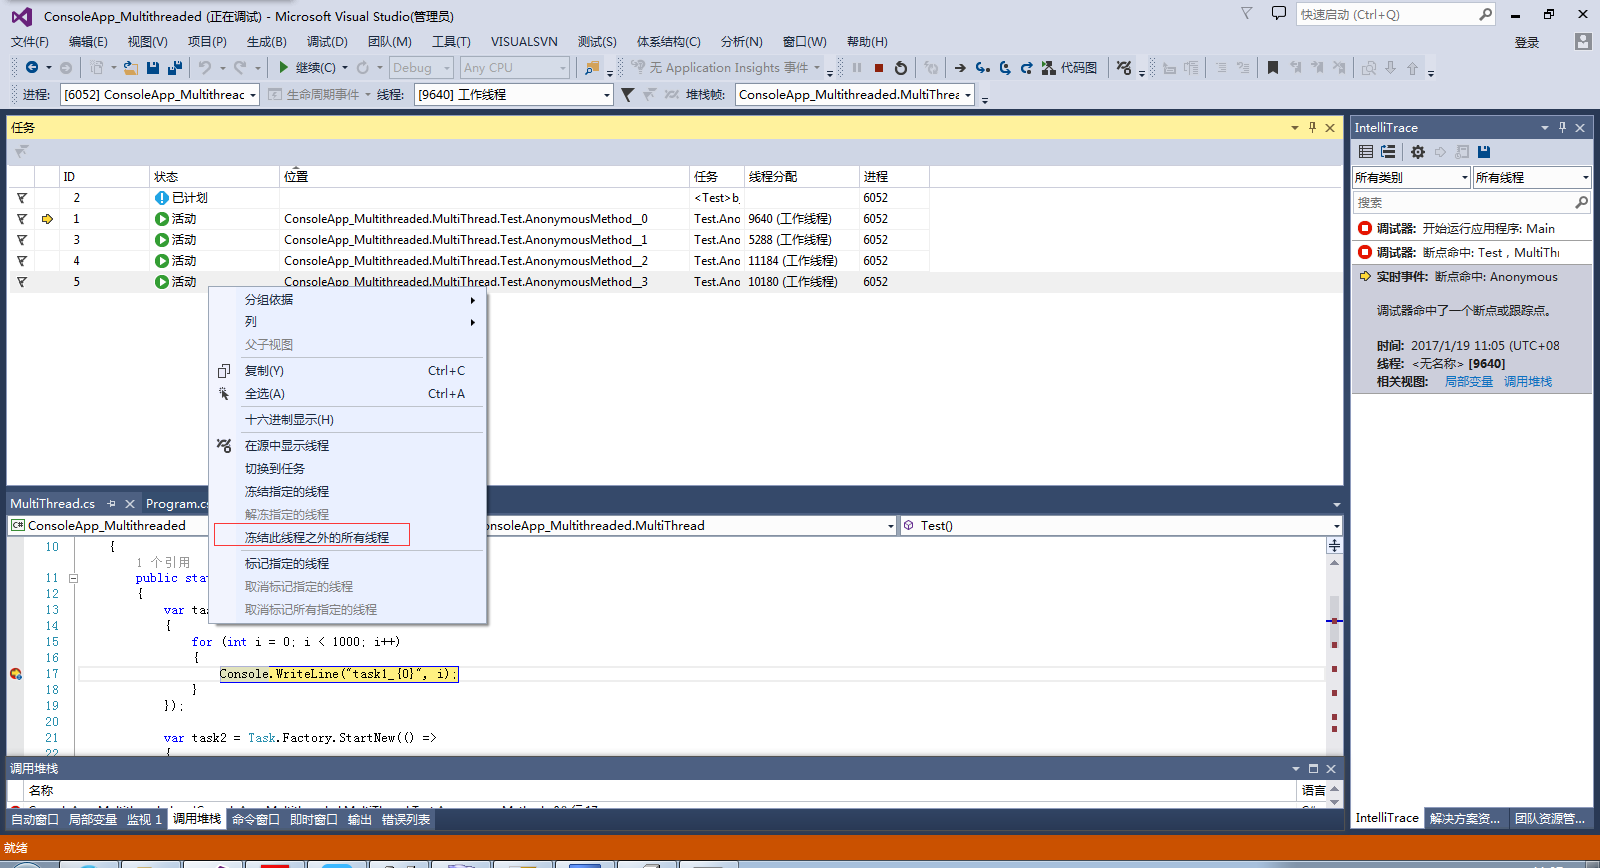
Task: Click the Step Over icon
Action: click(1005, 68)
